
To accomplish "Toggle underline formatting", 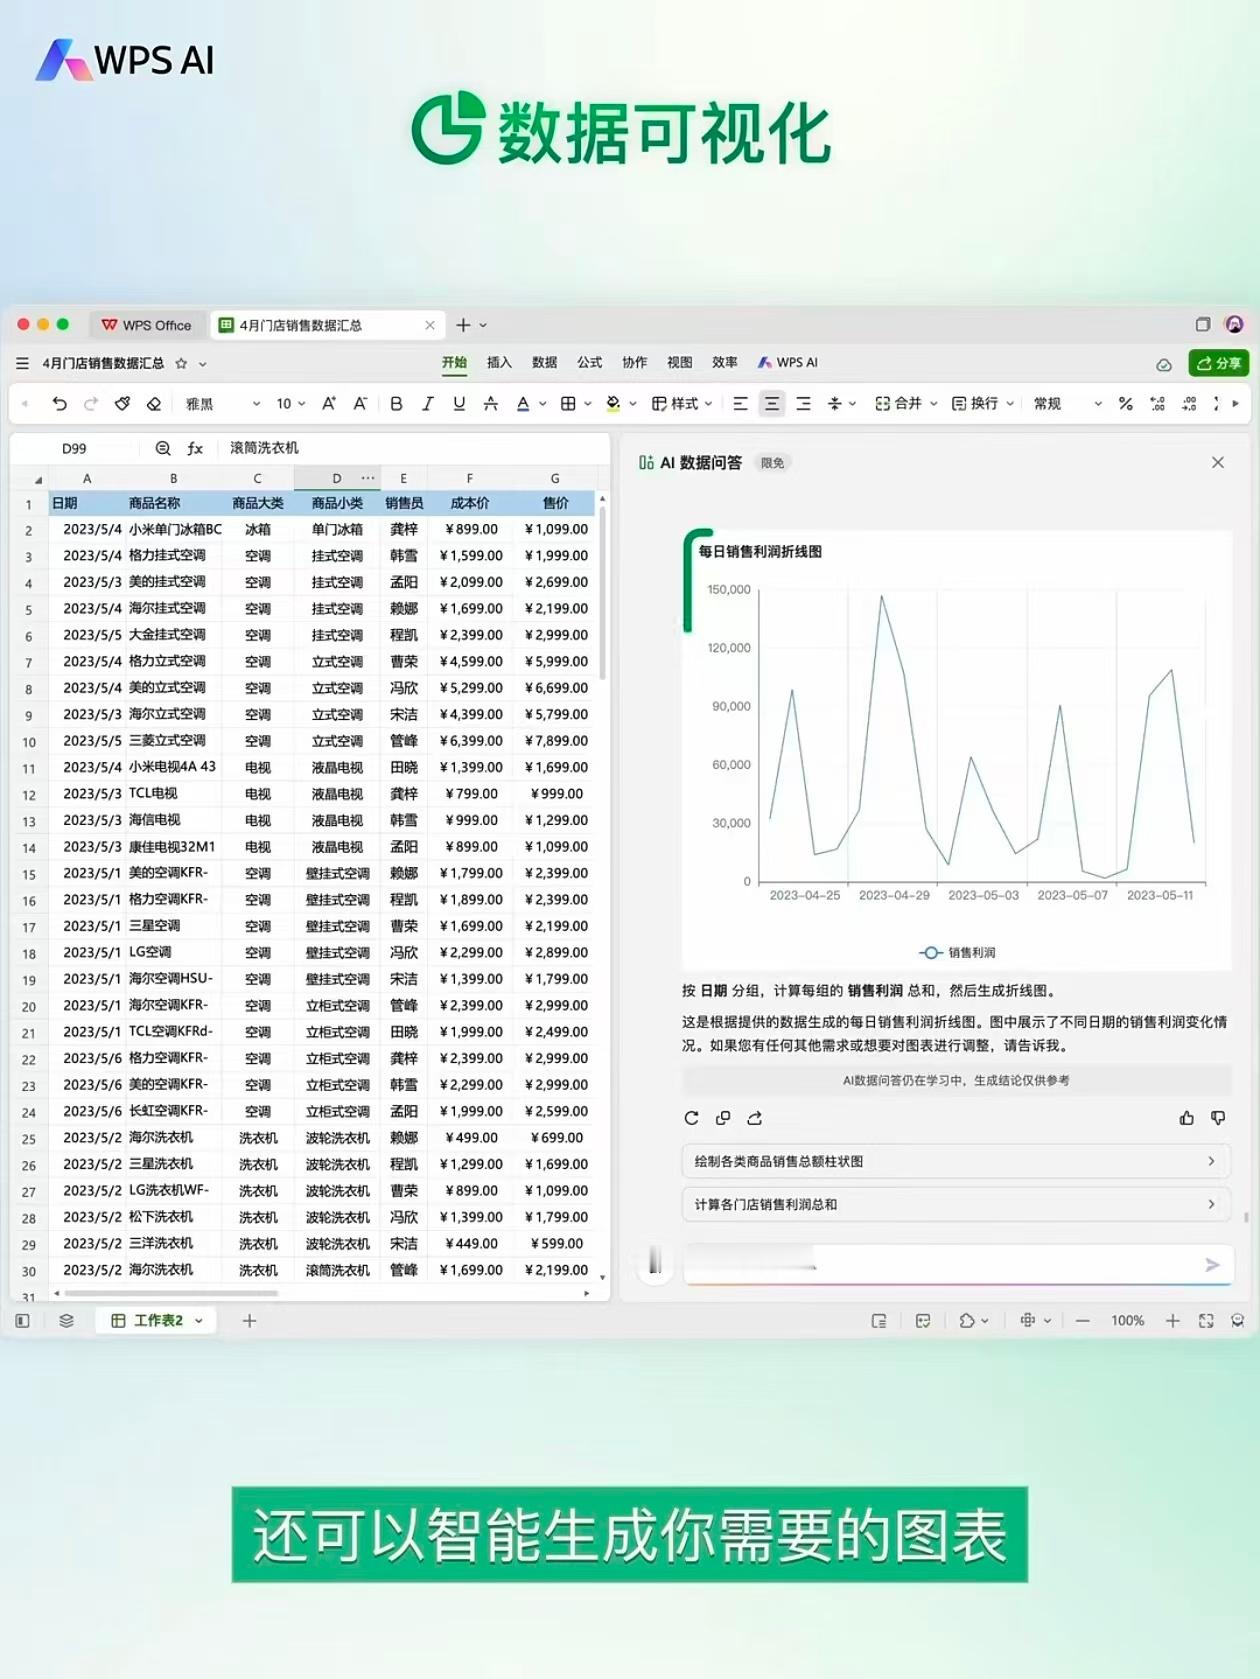I will point(459,403).
